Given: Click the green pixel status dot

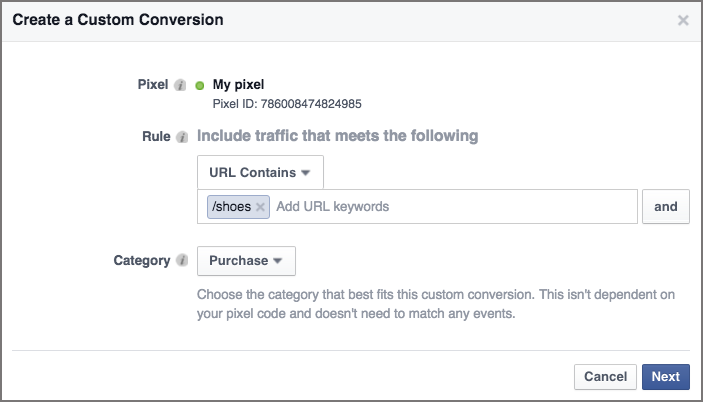Looking at the screenshot, I should point(200,85).
